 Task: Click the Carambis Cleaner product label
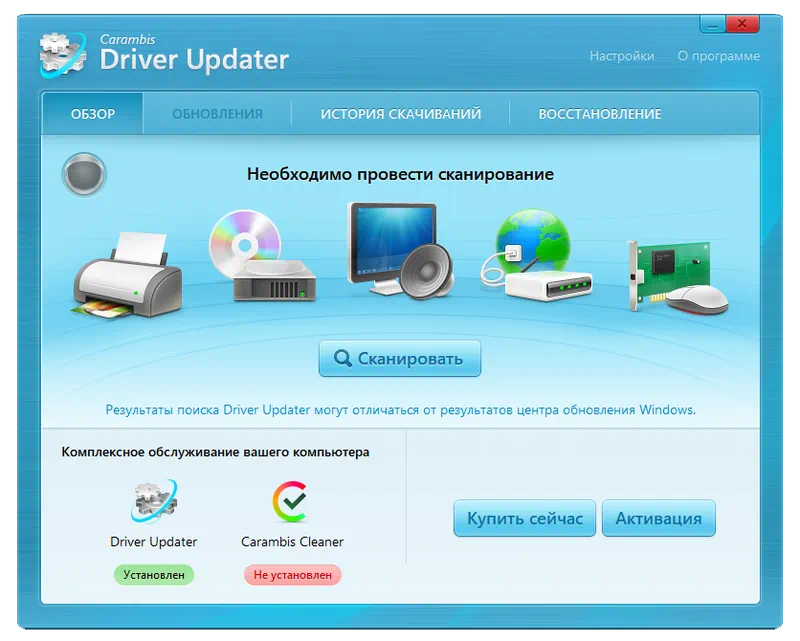[292, 541]
